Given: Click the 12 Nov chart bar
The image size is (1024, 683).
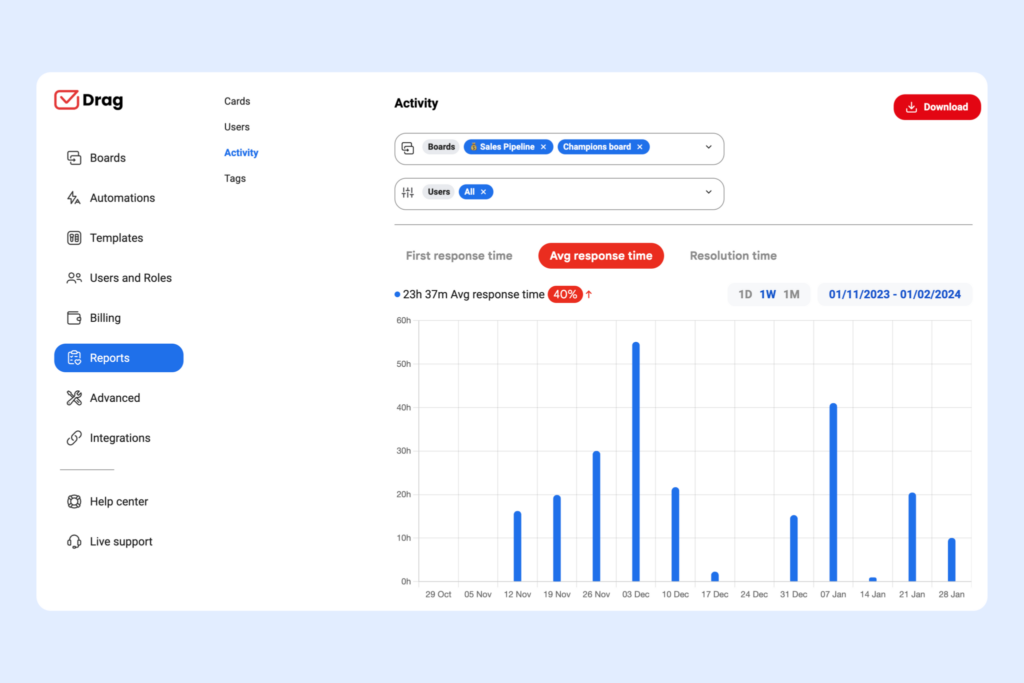Looking at the screenshot, I should [x=517, y=546].
